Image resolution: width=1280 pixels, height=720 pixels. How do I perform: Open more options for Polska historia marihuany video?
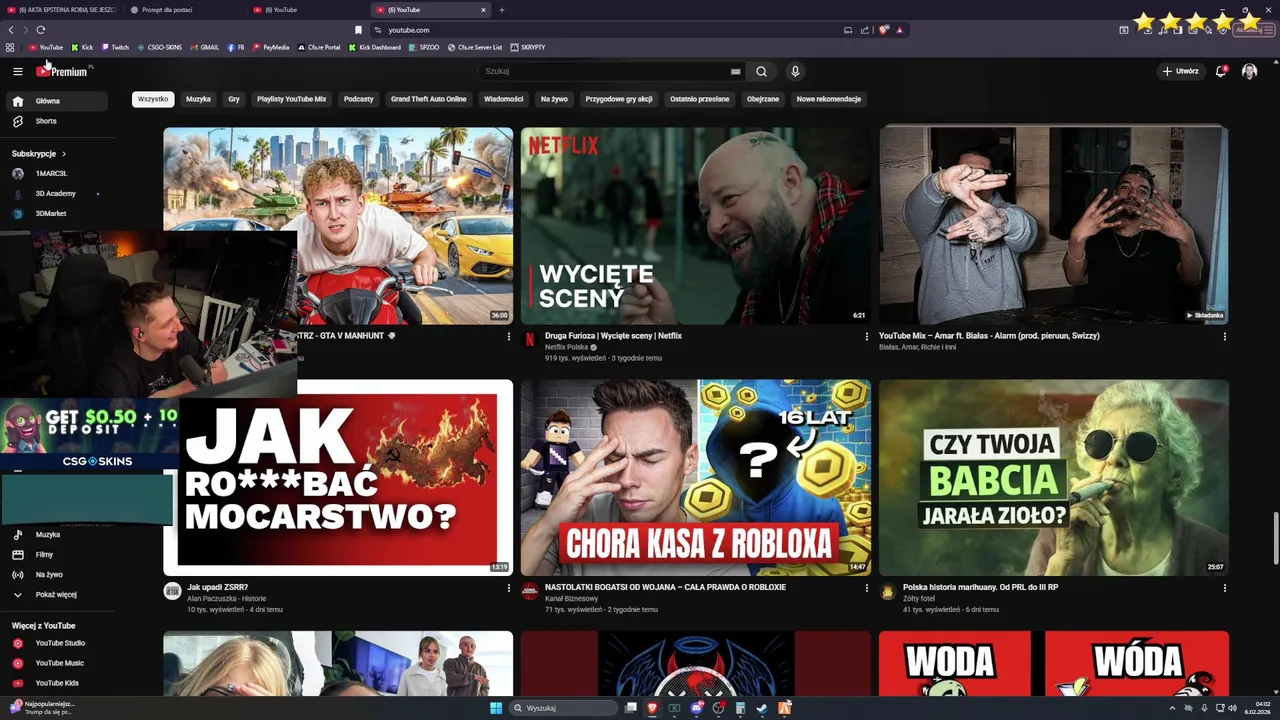(1225, 588)
